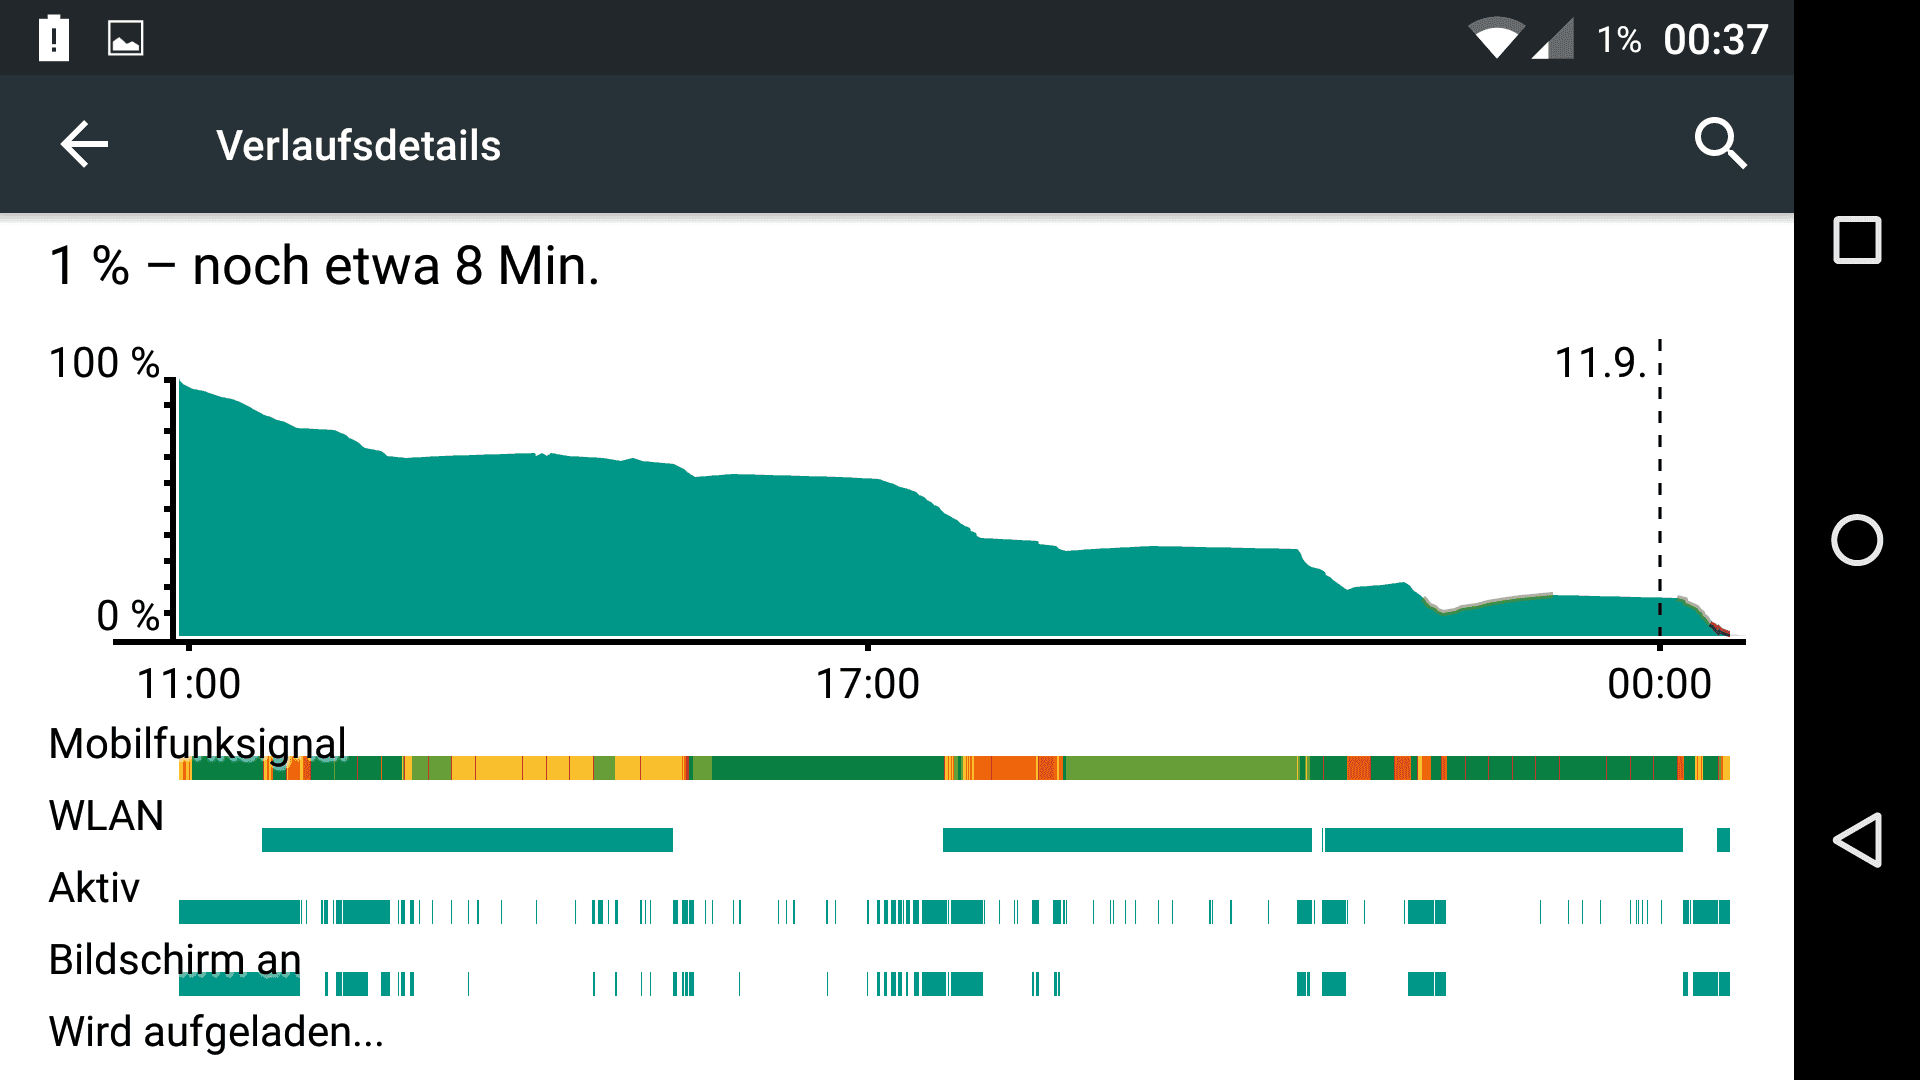Image resolution: width=1920 pixels, height=1080 pixels.
Task: Tap the Mobilfunksignal colored bar
Action: point(954,768)
